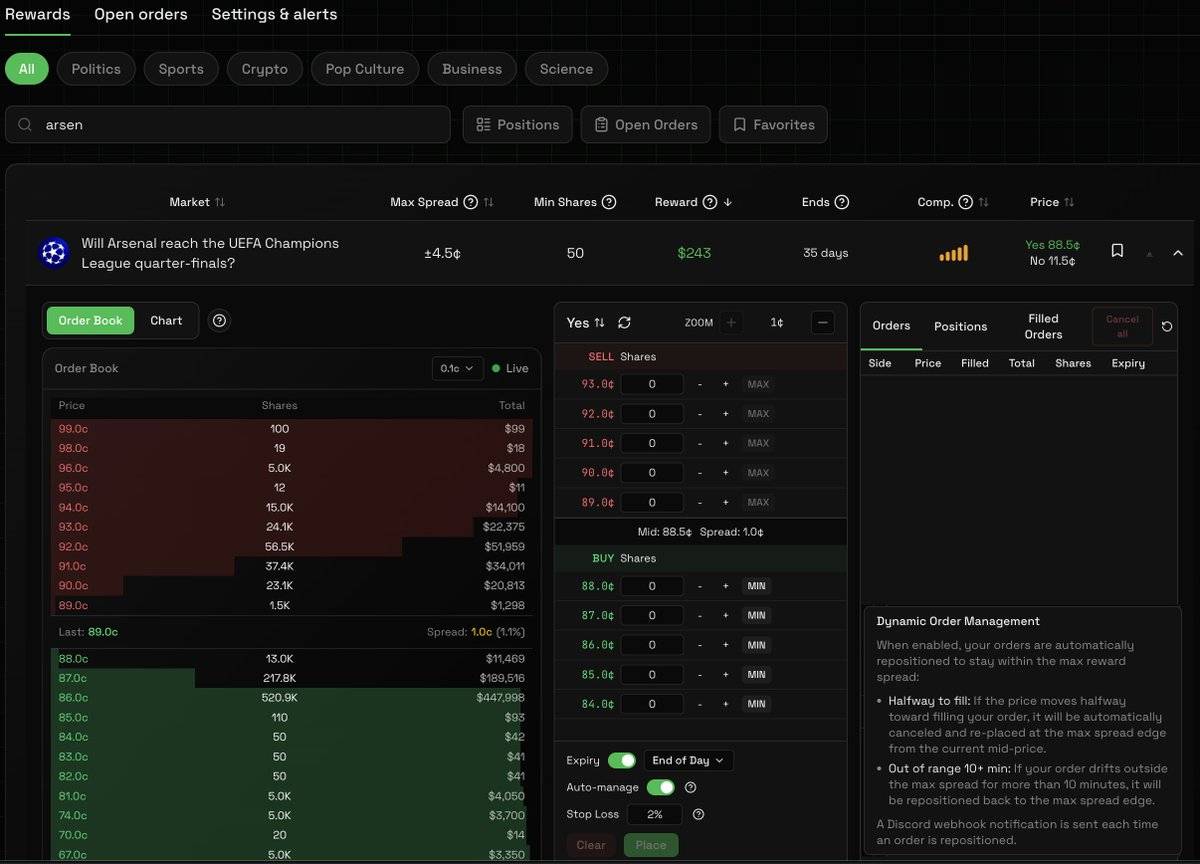
Task: Select the Order Book tab
Action: (90, 321)
